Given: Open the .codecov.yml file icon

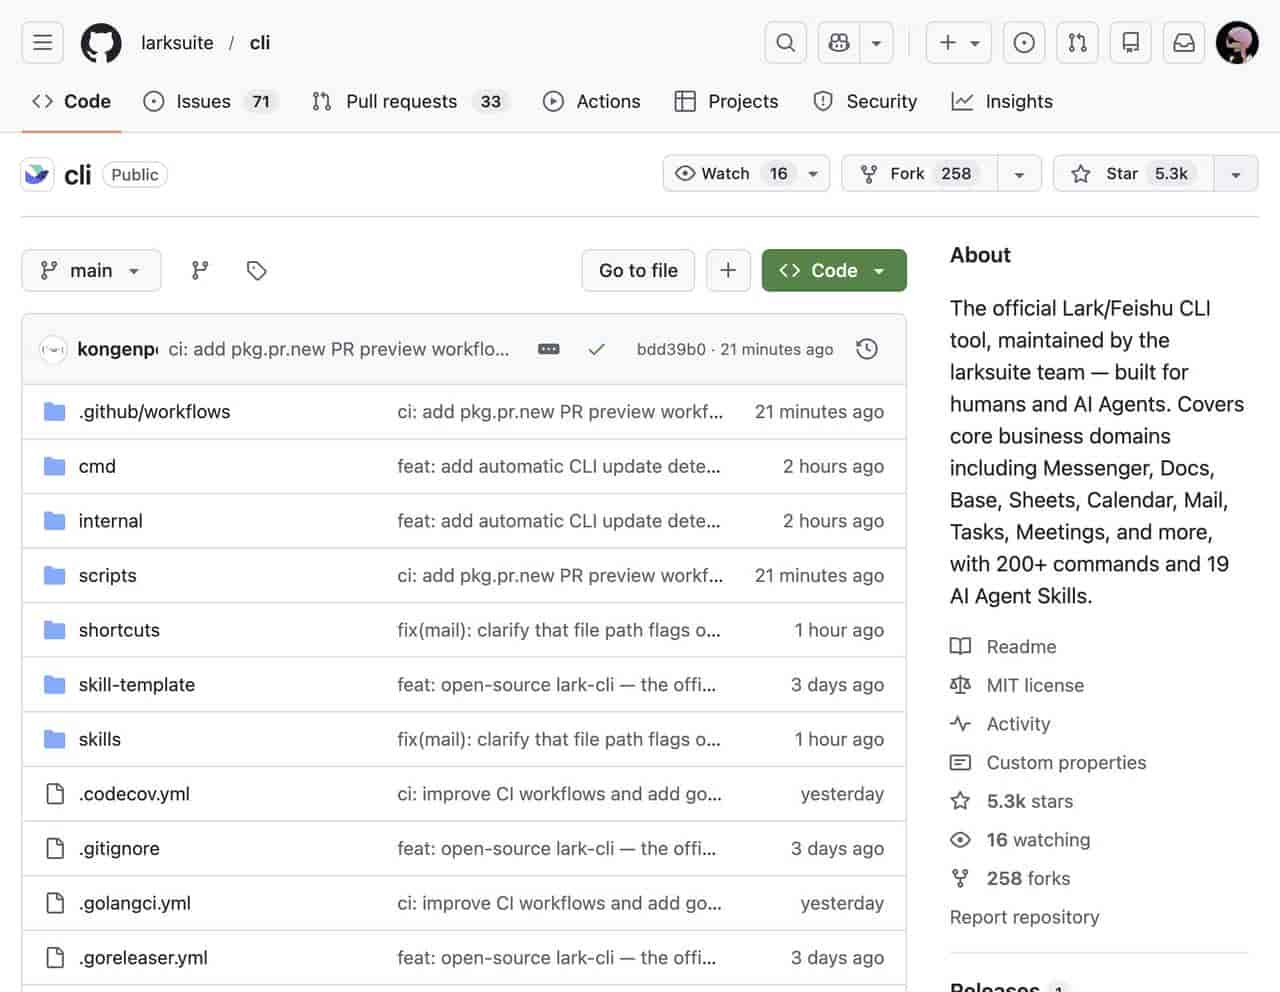Looking at the screenshot, I should tap(55, 794).
